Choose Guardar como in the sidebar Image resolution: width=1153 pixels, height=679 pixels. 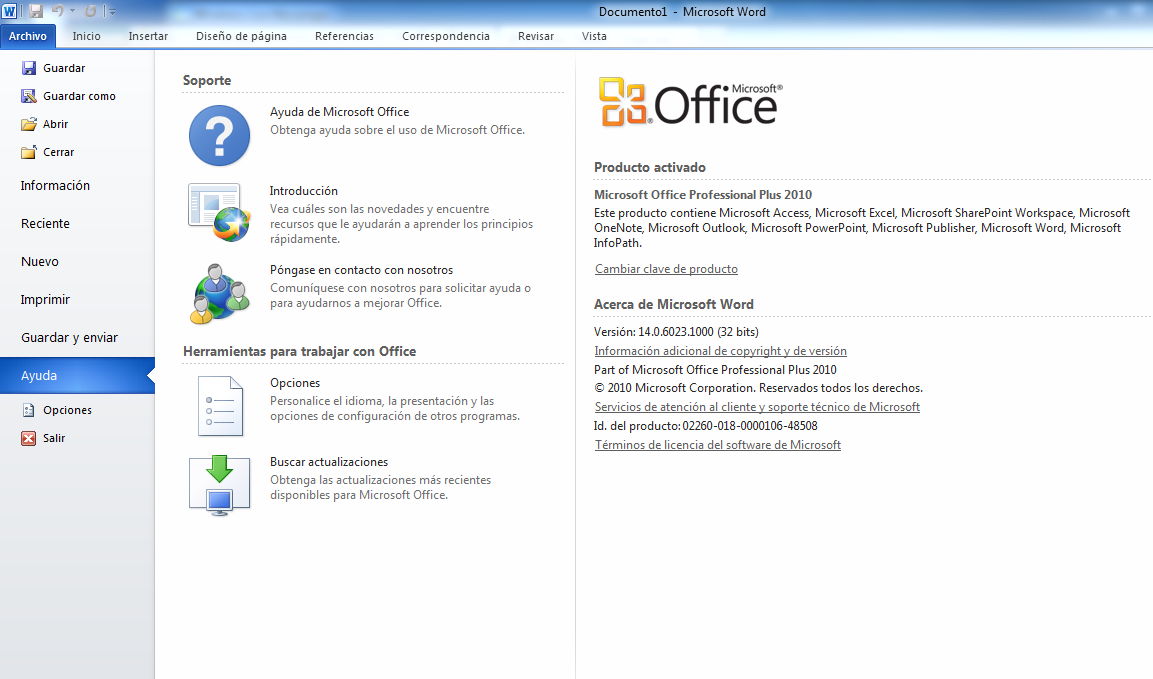pyautogui.click(x=77, y=96)
